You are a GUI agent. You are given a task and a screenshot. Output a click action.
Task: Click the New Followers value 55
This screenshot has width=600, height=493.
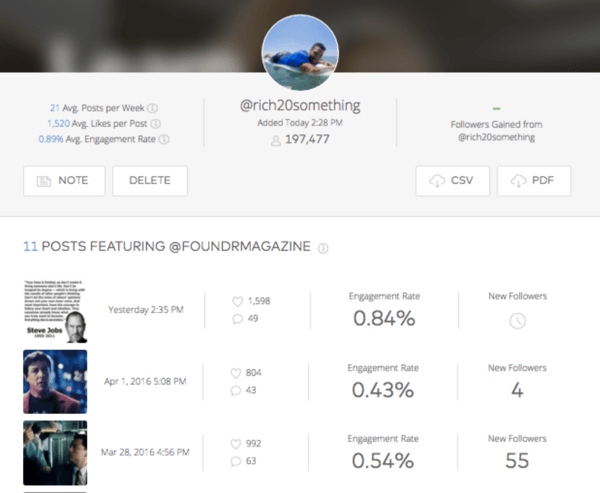click(517, 461)
